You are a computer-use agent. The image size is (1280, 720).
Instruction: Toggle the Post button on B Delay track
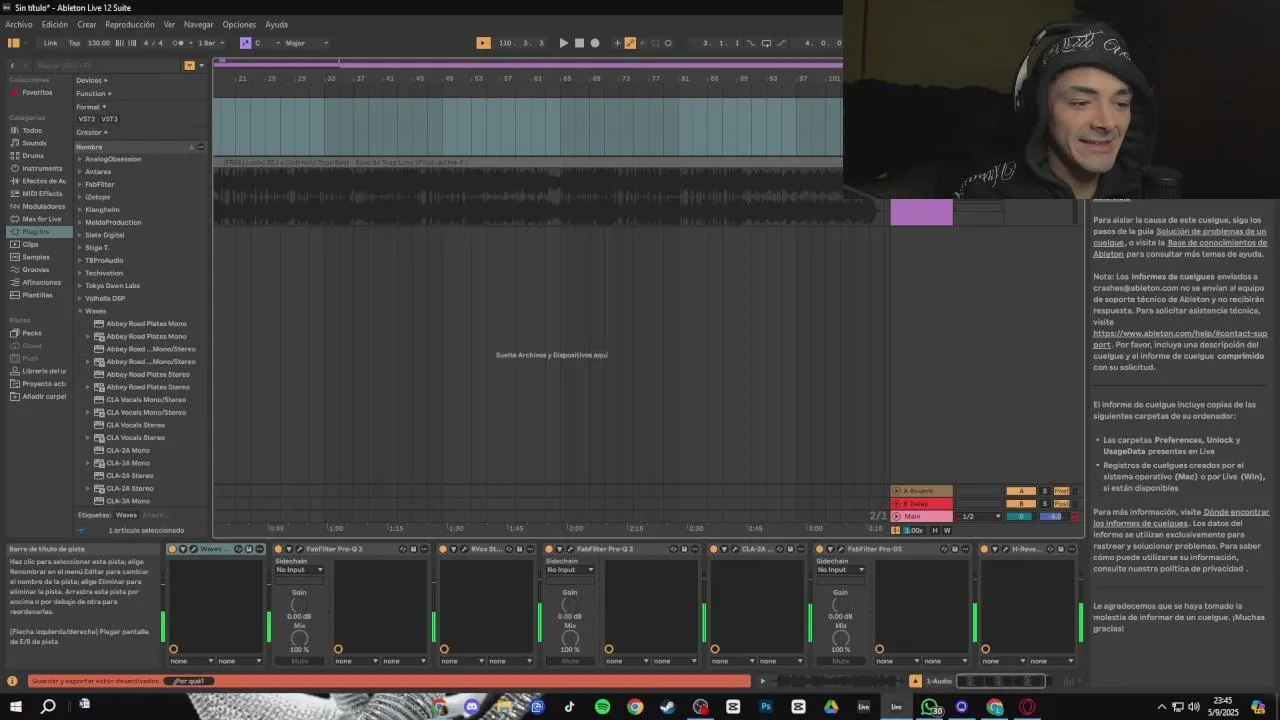click(1061, 504)
